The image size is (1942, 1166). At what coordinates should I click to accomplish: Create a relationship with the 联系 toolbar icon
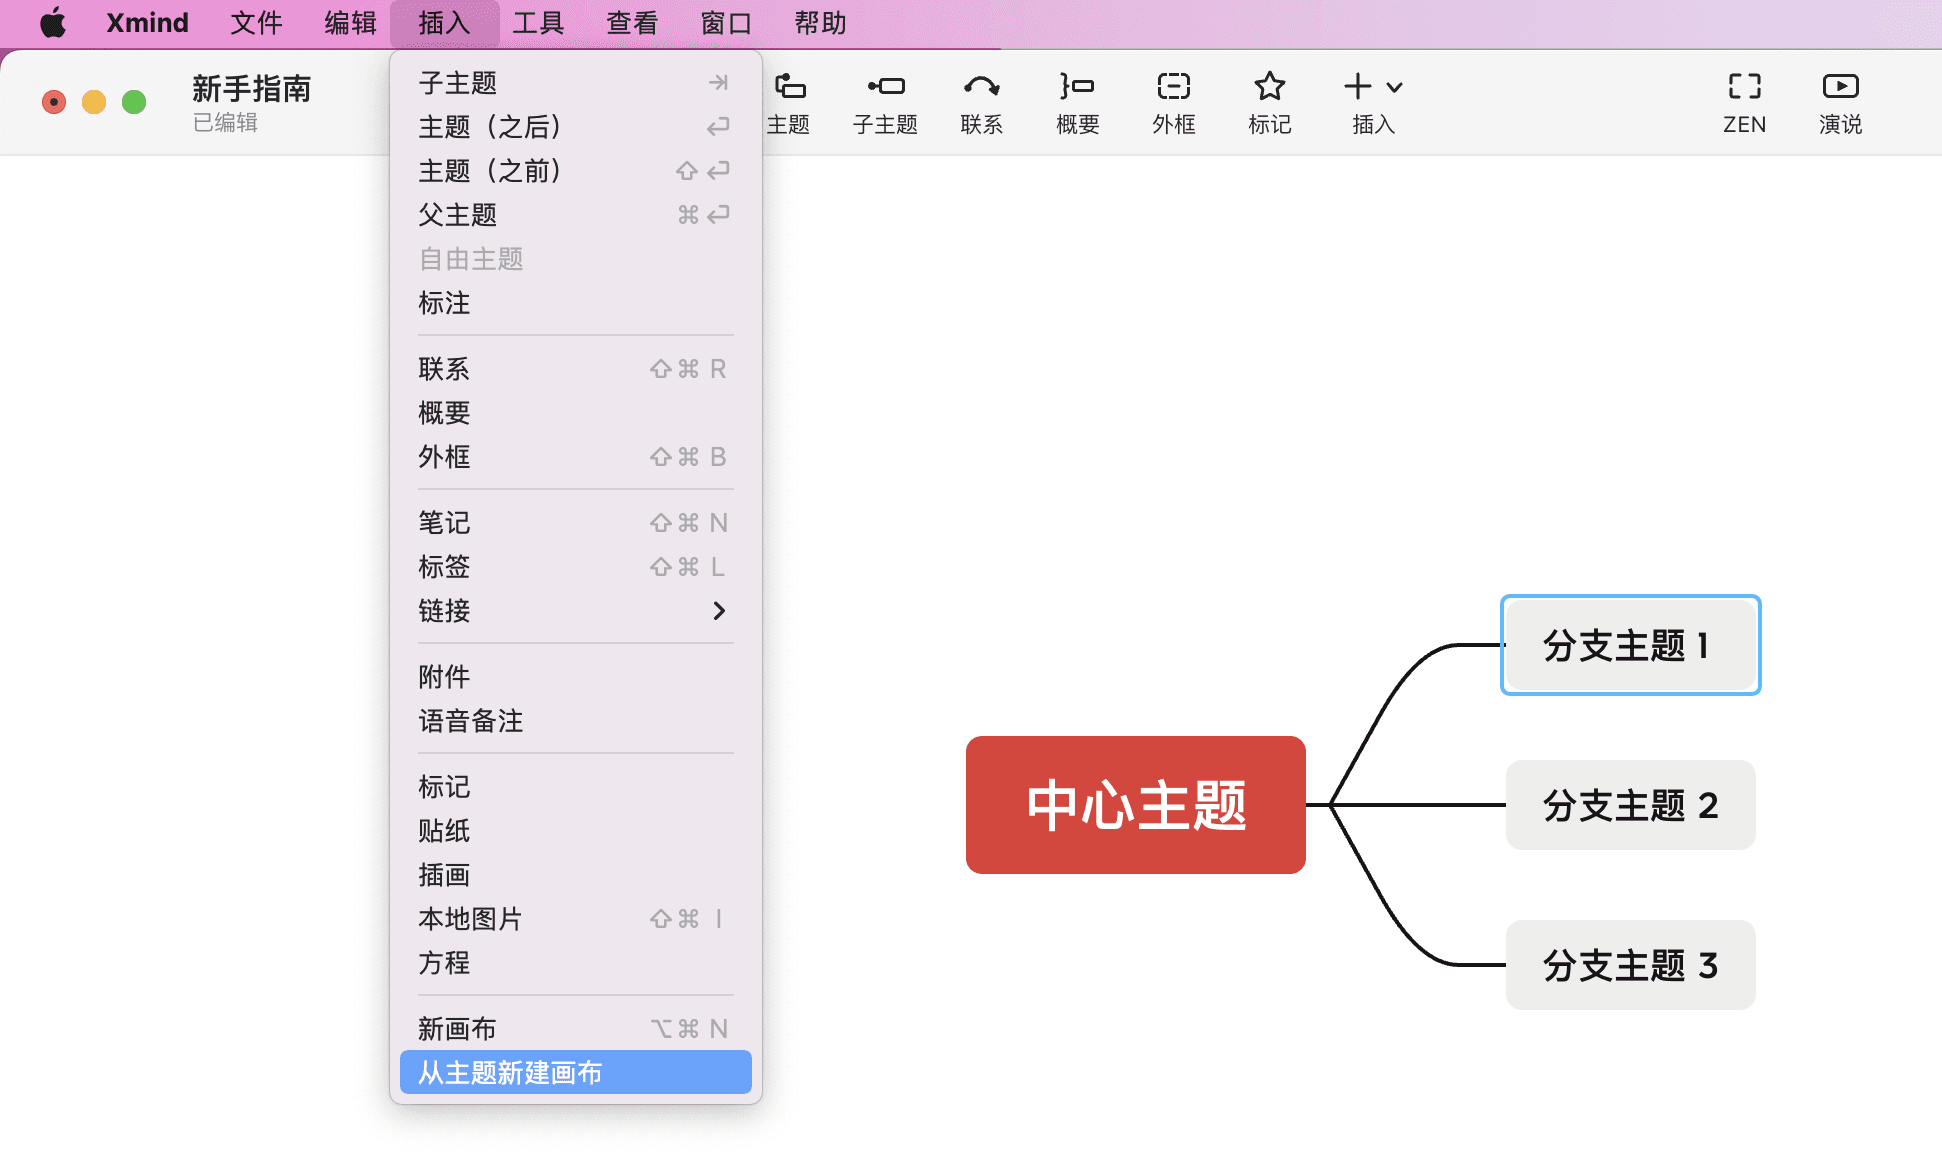tap(981, 100)
